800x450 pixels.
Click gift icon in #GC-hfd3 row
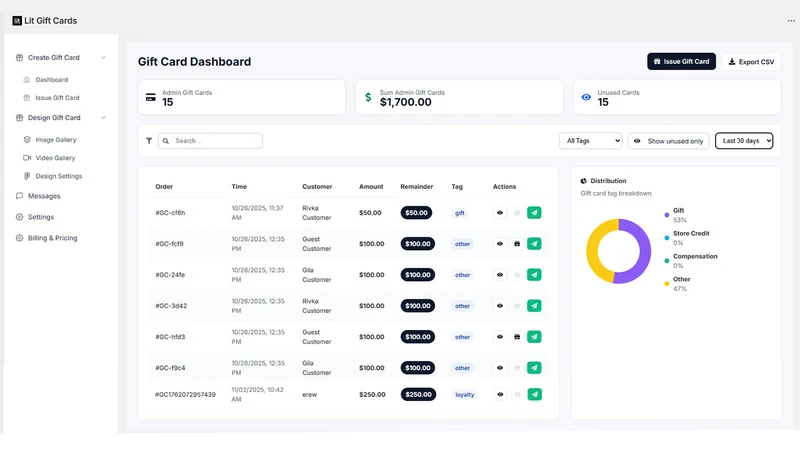coord(517,337)
